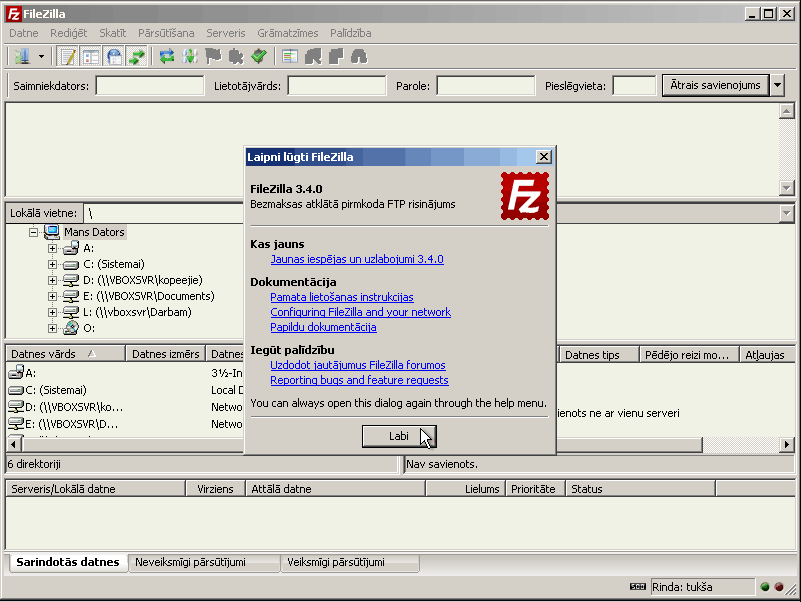Viewport: 801px width, 602px height.
Task: Click the Lietotājvārds input field
Action: (337, 85)
